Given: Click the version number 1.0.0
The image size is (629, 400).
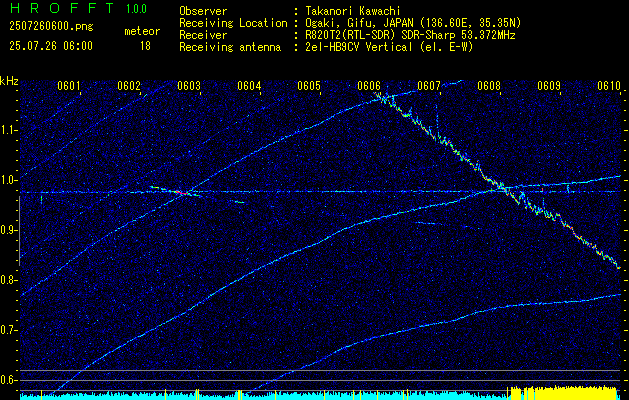Looking at the screenshot, I should click(x=136, y=9).
